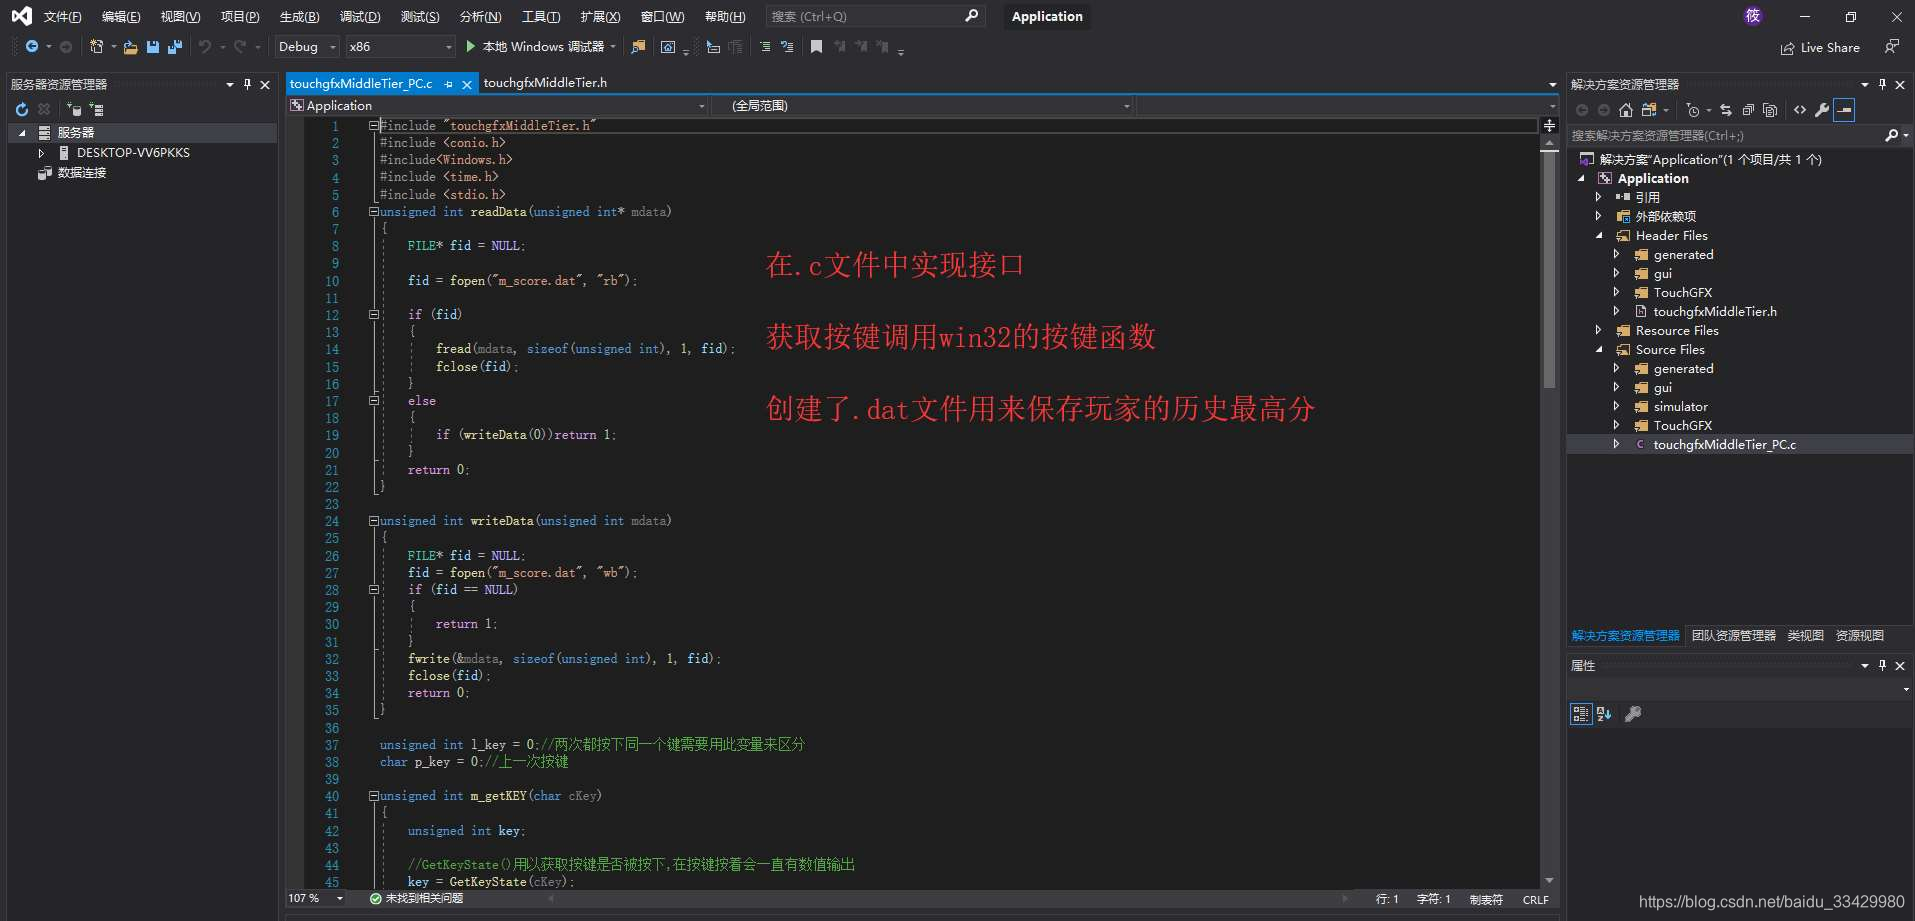
Task: Open the 生成(B) build menu
Action: [x=299, y=17]
